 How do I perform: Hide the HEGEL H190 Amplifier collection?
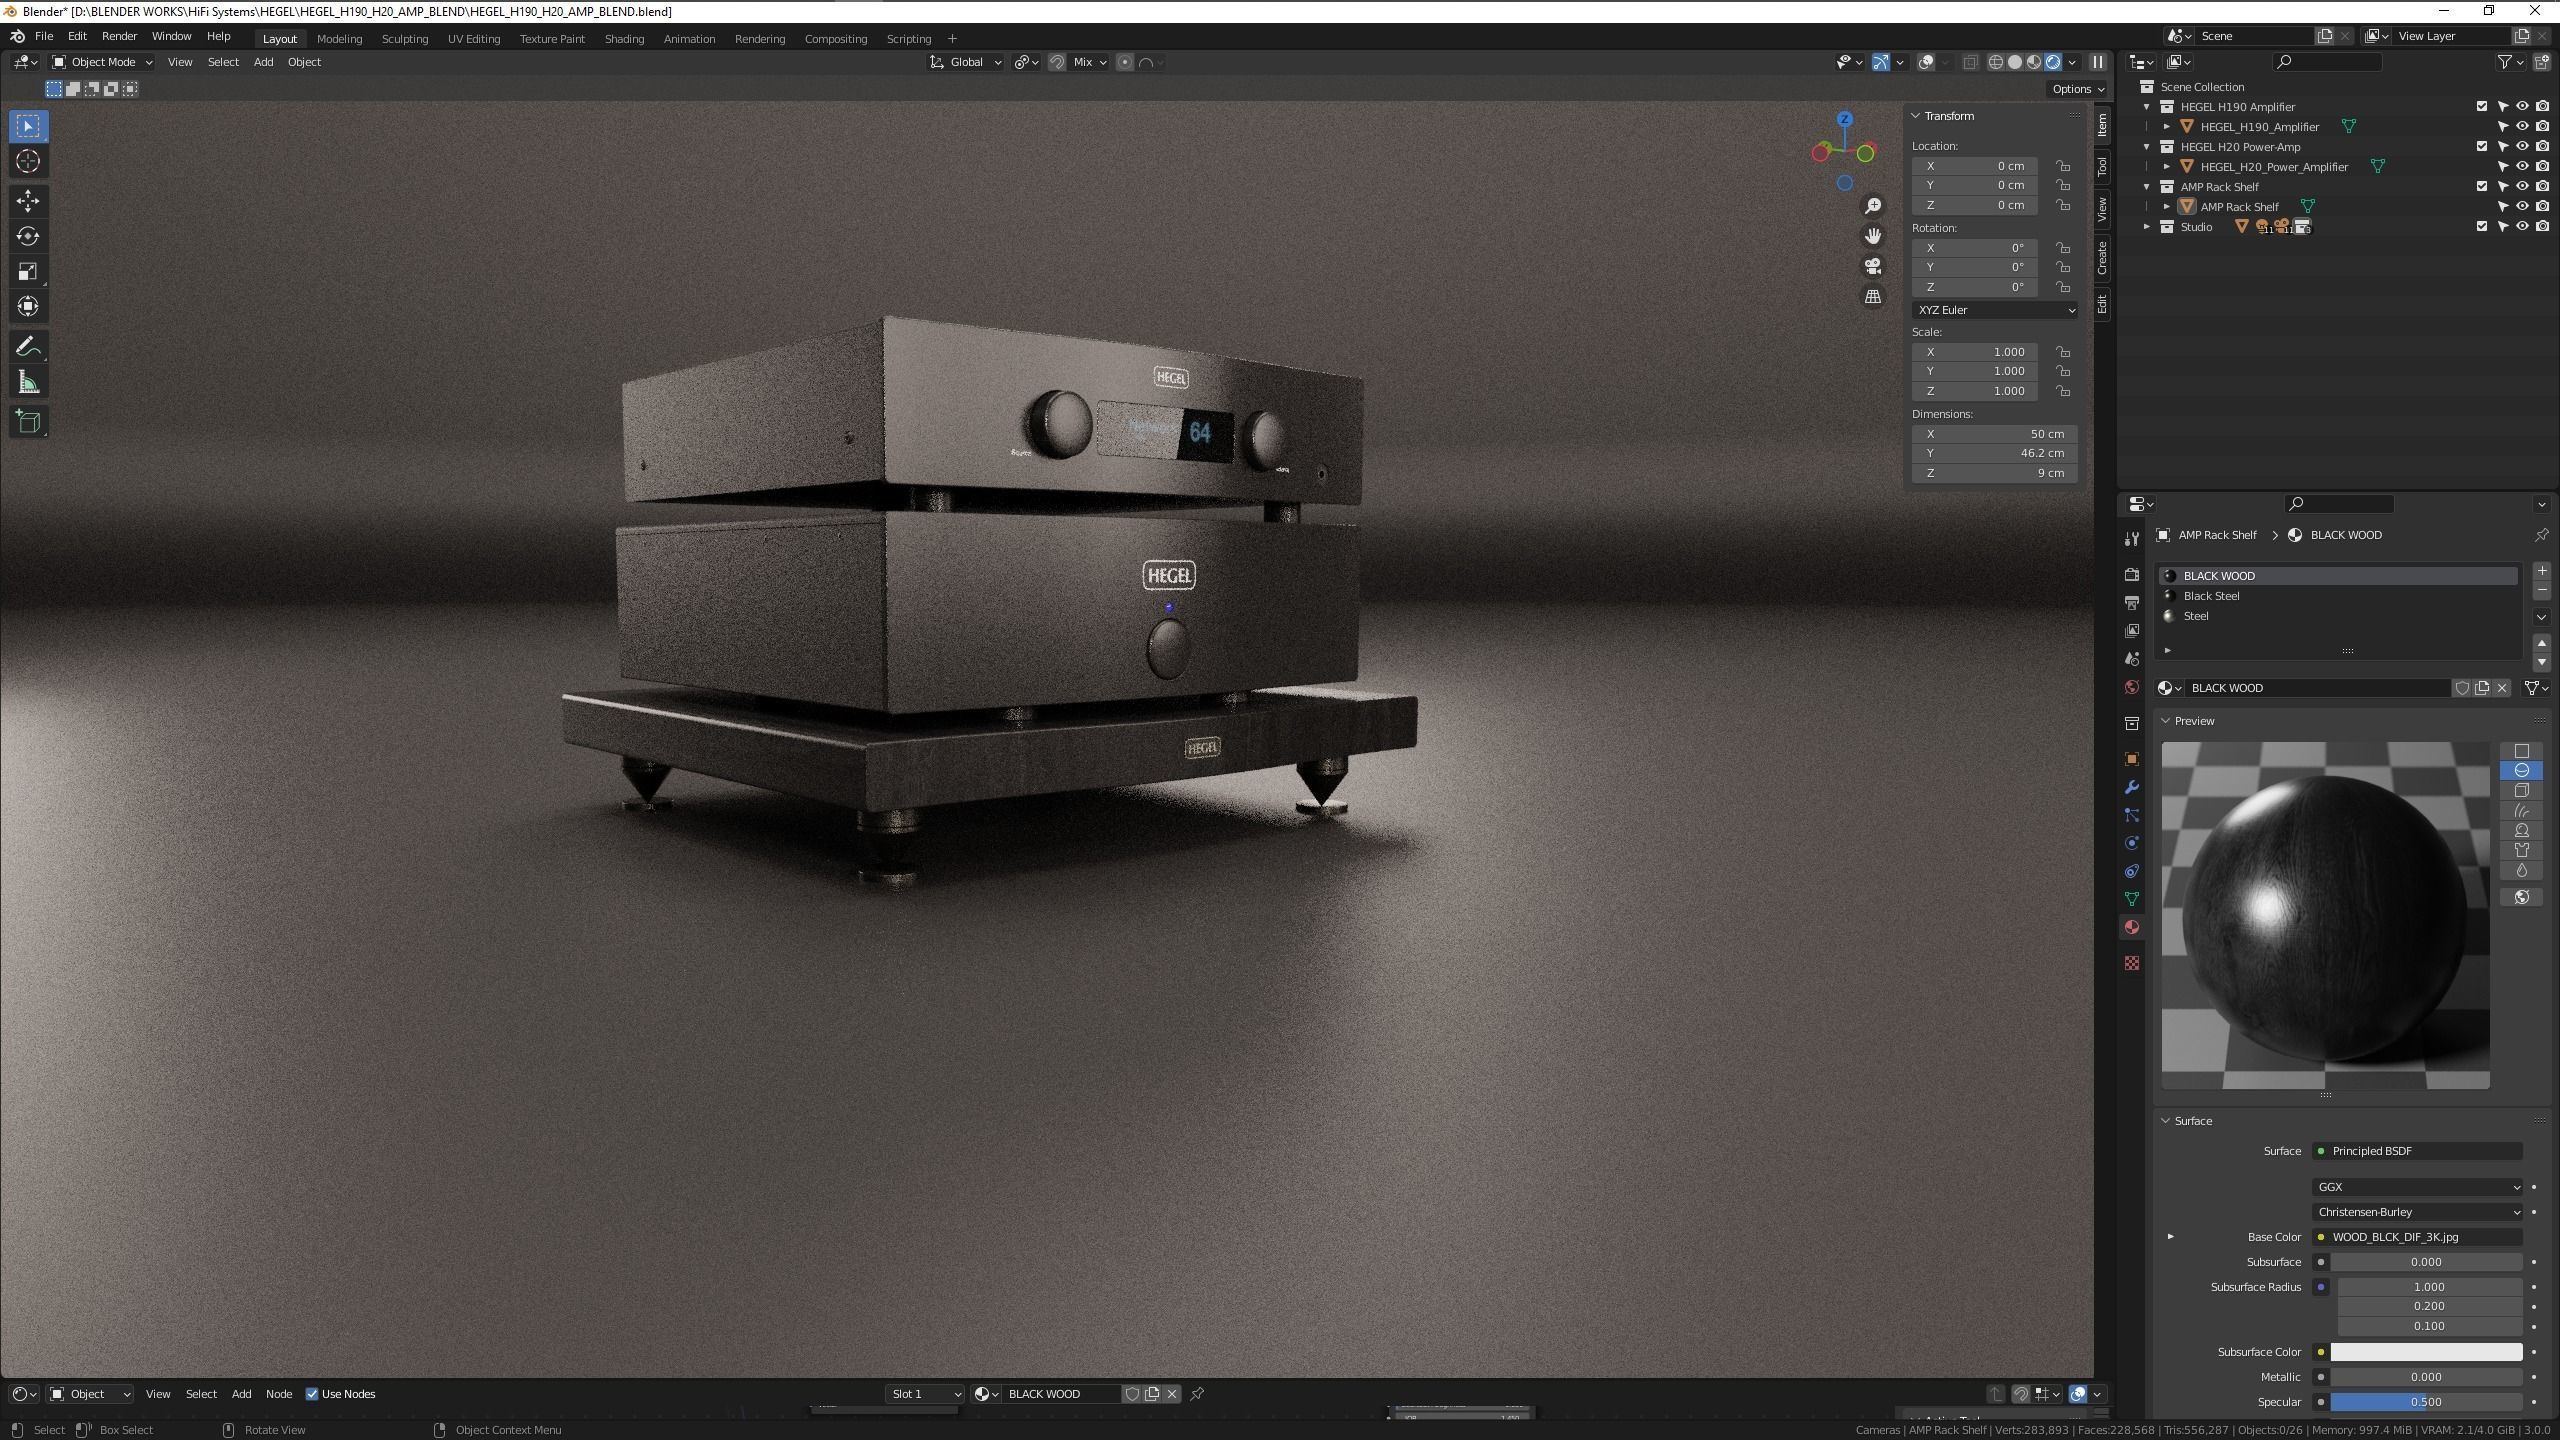tap(2522, 107)
